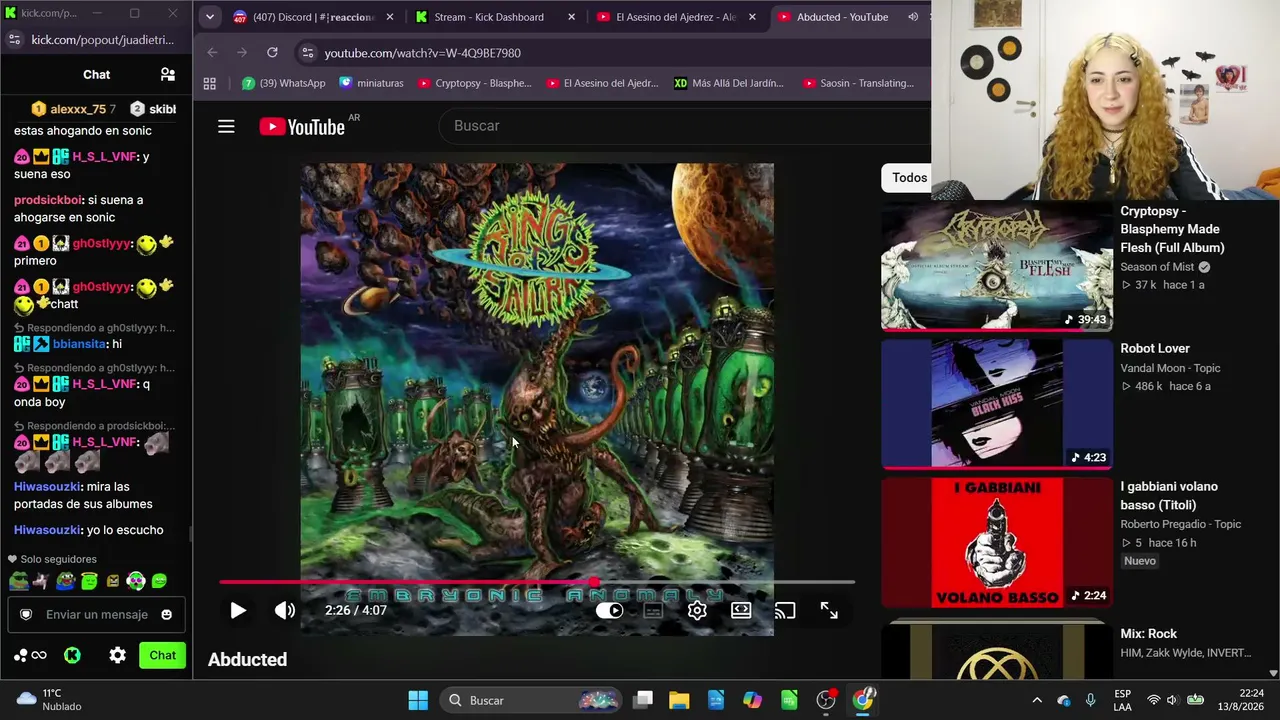Open site info for the kick.com popout
The width and height of the screenshot is (1280, 720).
(x=14, y=40)
